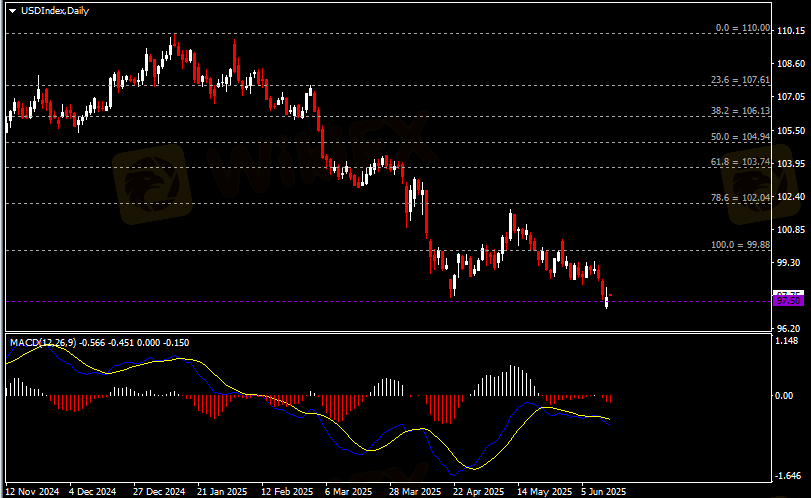Click the 110.15 price scale value
Viewport: 811px width, 498px height.
(791, 31)
